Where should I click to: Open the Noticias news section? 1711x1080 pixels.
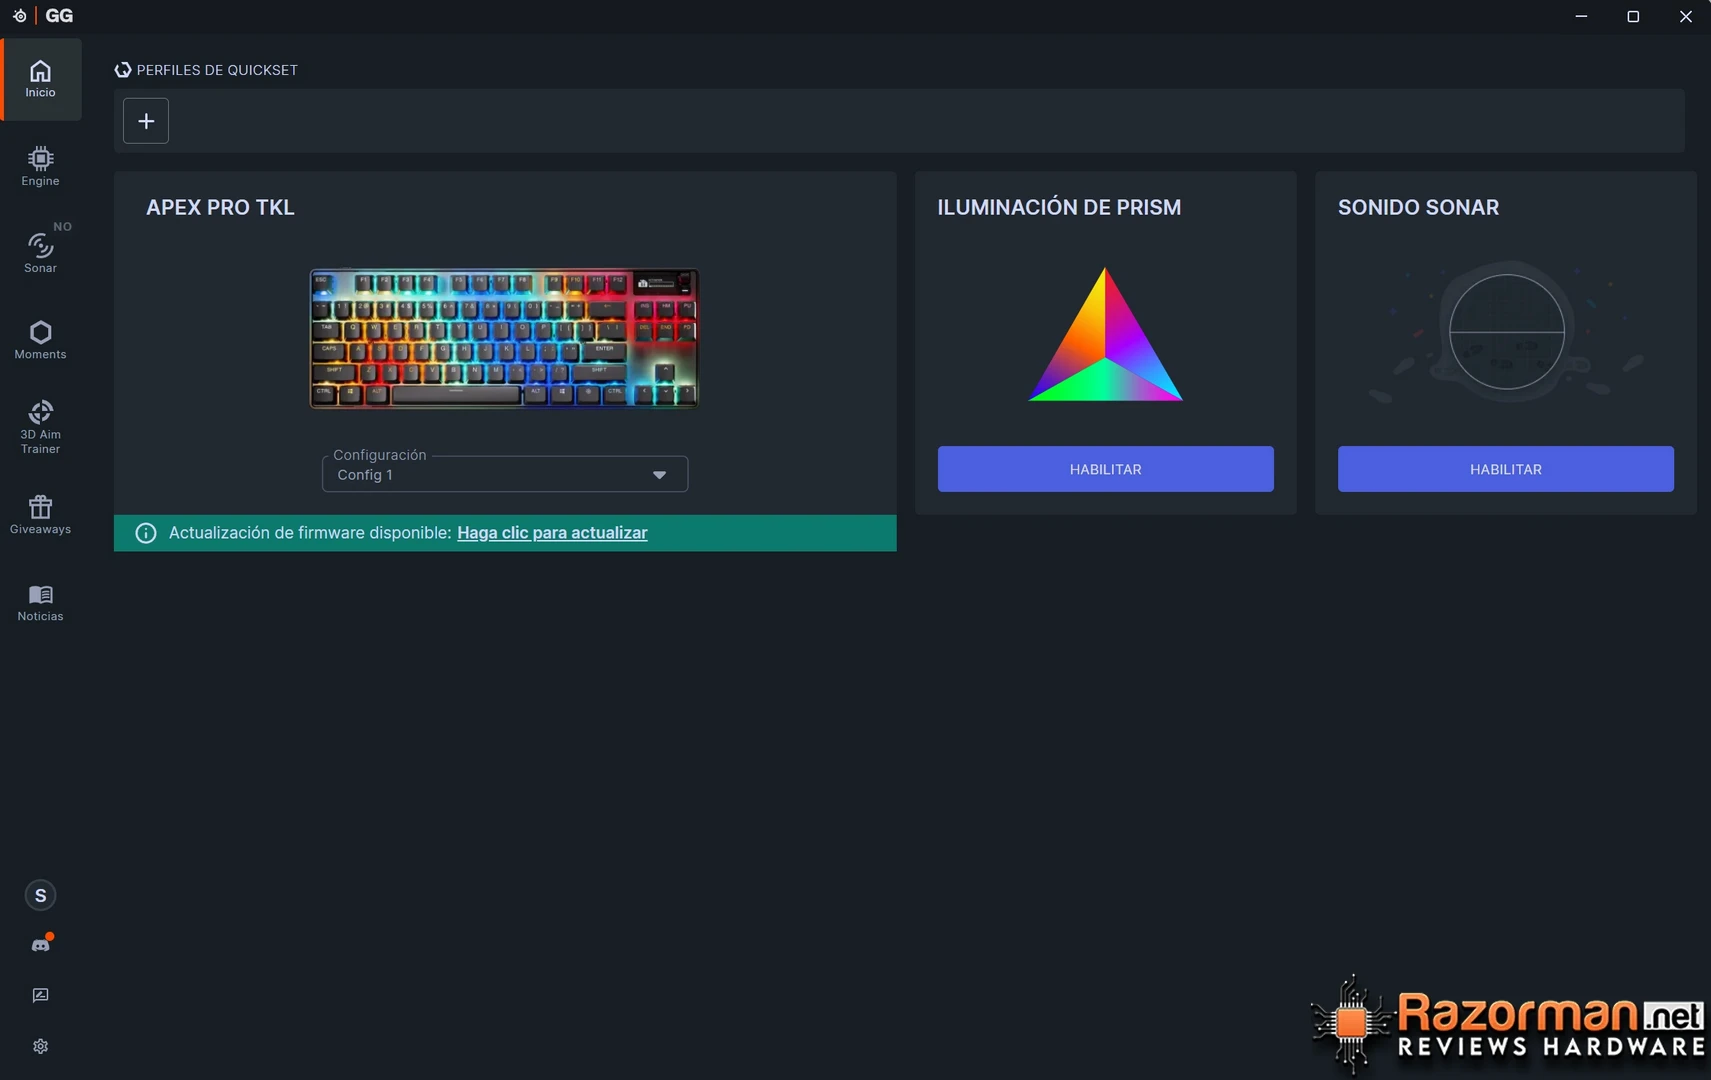pyautogui.click(x=41, y=602)
